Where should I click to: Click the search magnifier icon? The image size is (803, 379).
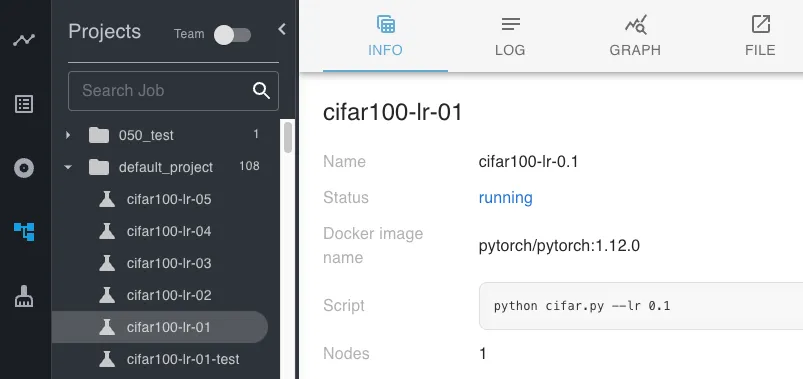coord(261,91)
